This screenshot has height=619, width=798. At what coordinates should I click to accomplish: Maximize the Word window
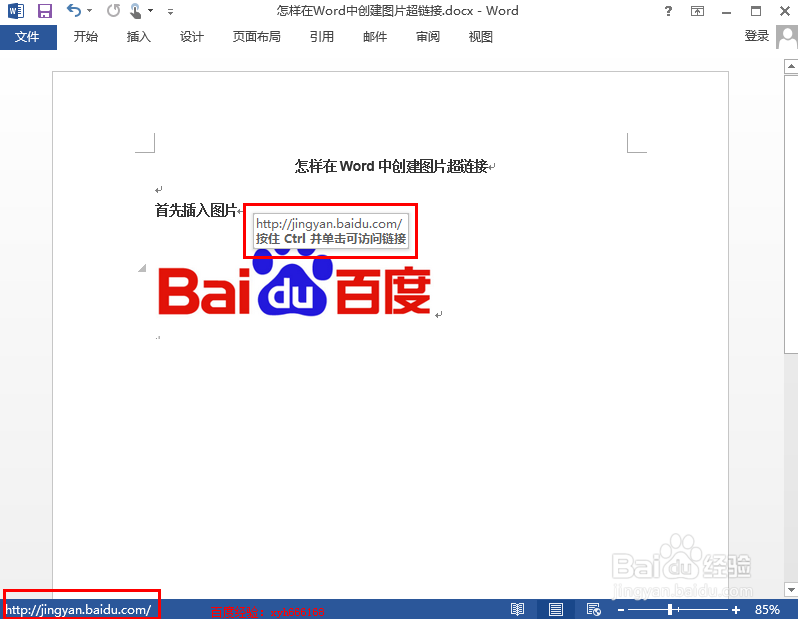click(x=756, y=11)
